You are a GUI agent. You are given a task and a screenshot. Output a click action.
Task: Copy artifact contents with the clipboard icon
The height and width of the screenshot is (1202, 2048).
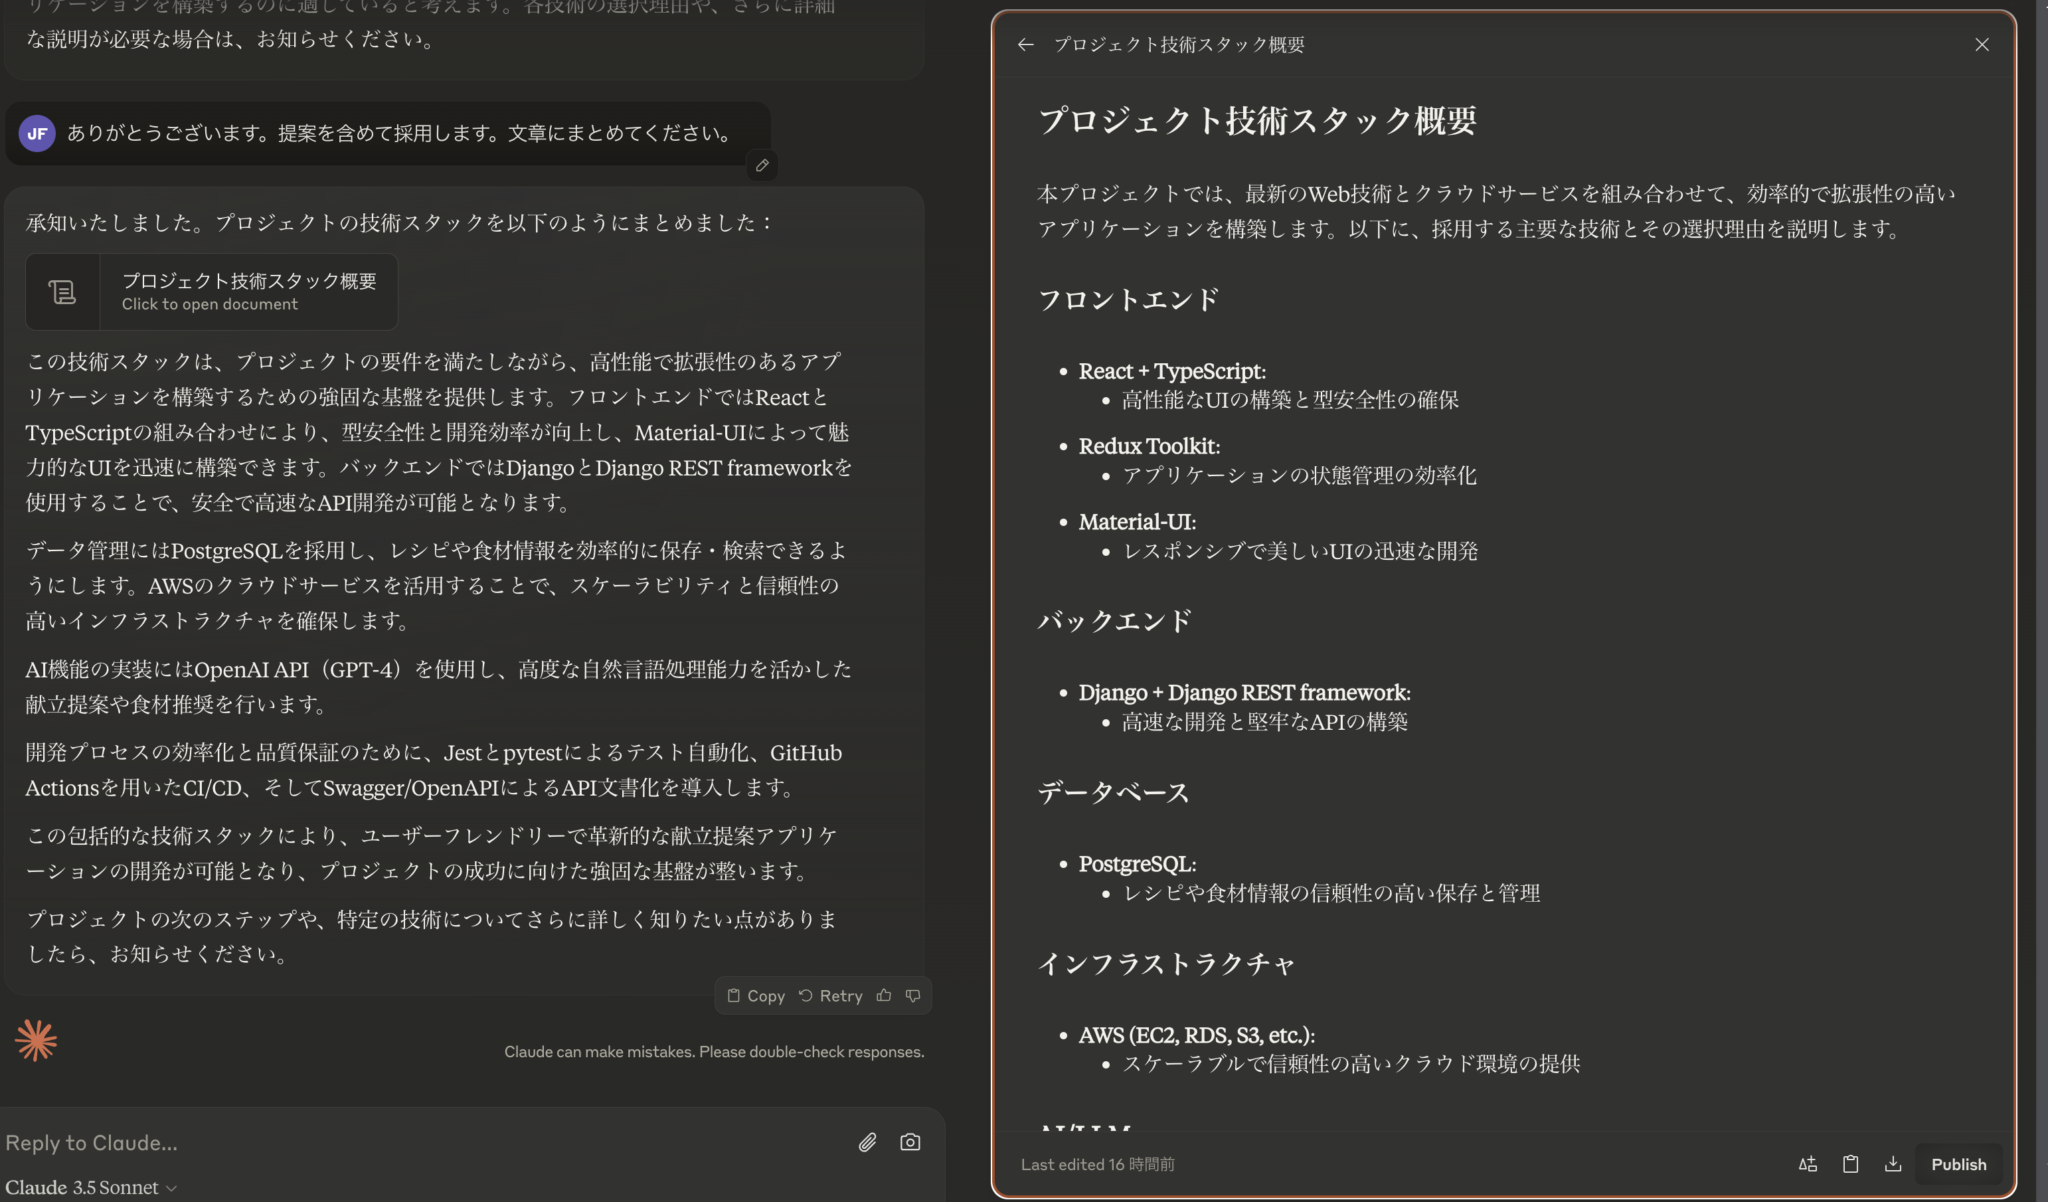[1850, 1163]
